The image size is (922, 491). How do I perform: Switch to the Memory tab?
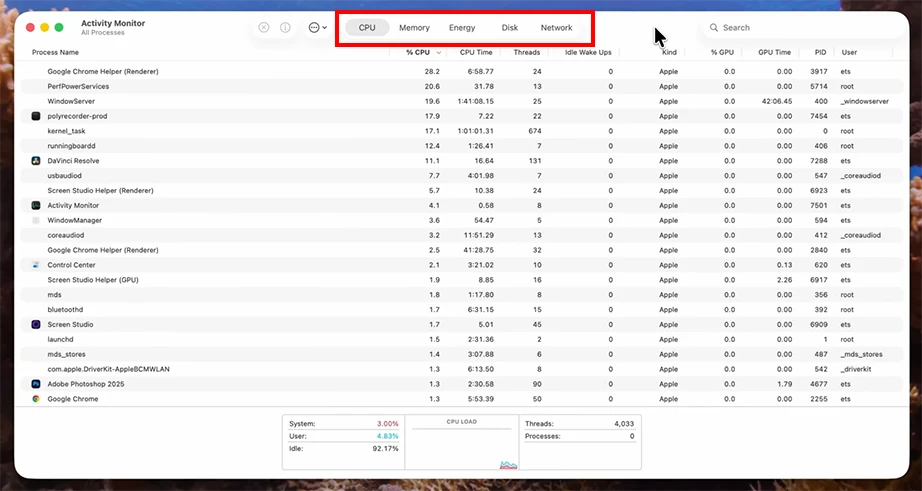[x=415, y=28]
